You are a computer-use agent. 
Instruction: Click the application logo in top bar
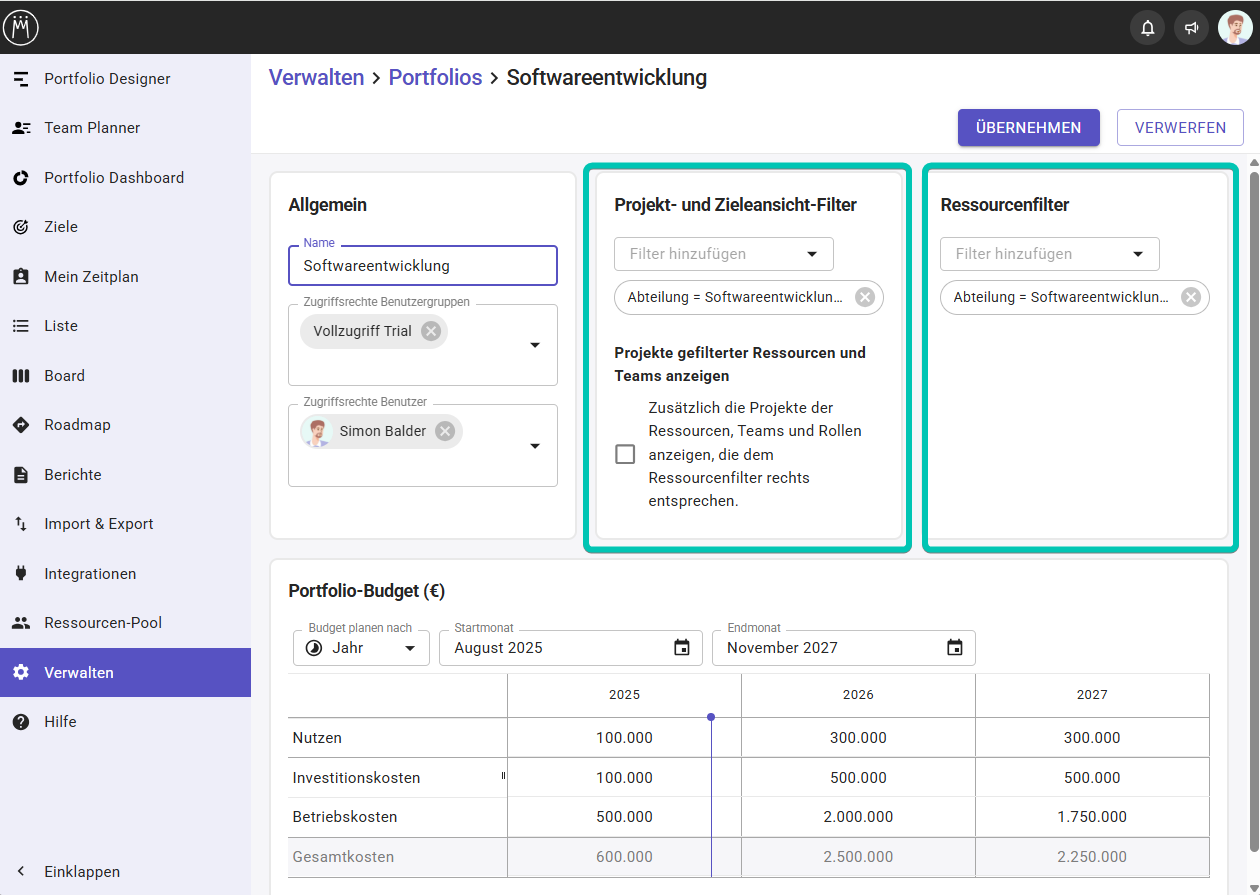click(21, 28)
